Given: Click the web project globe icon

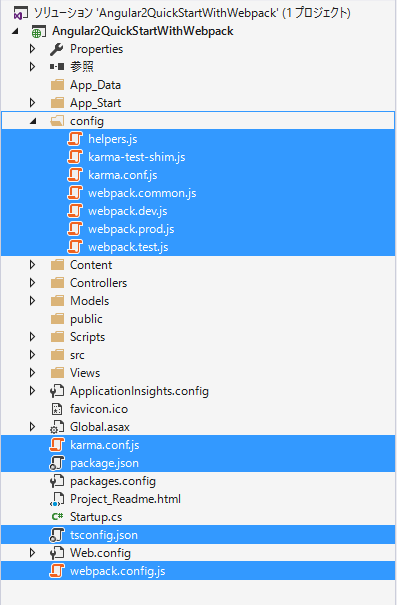Looking at the screenshot, I should 39,31.
